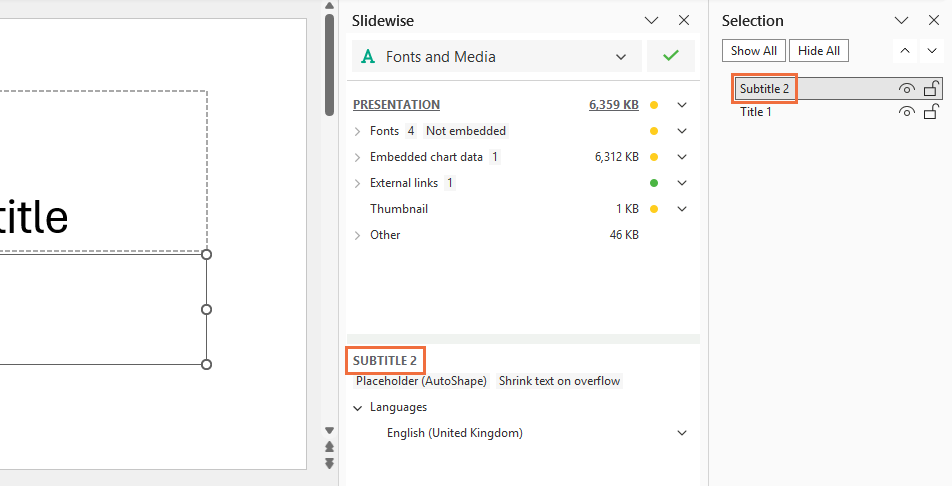Click the 6,359 KB total size link
This screenshot has width=952, height=486.
pos(613,104)
